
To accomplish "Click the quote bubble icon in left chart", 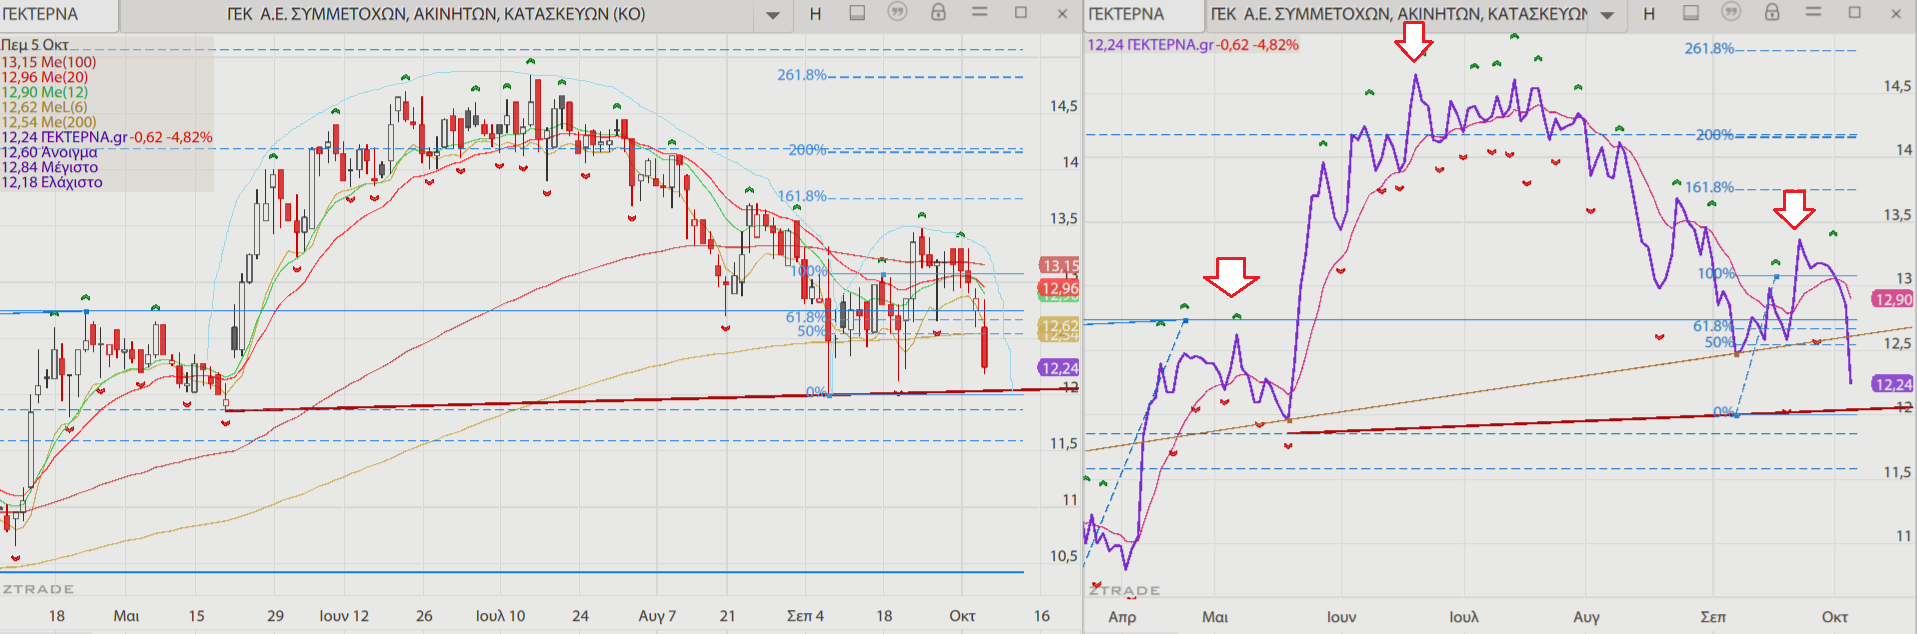I will point(897,13).
